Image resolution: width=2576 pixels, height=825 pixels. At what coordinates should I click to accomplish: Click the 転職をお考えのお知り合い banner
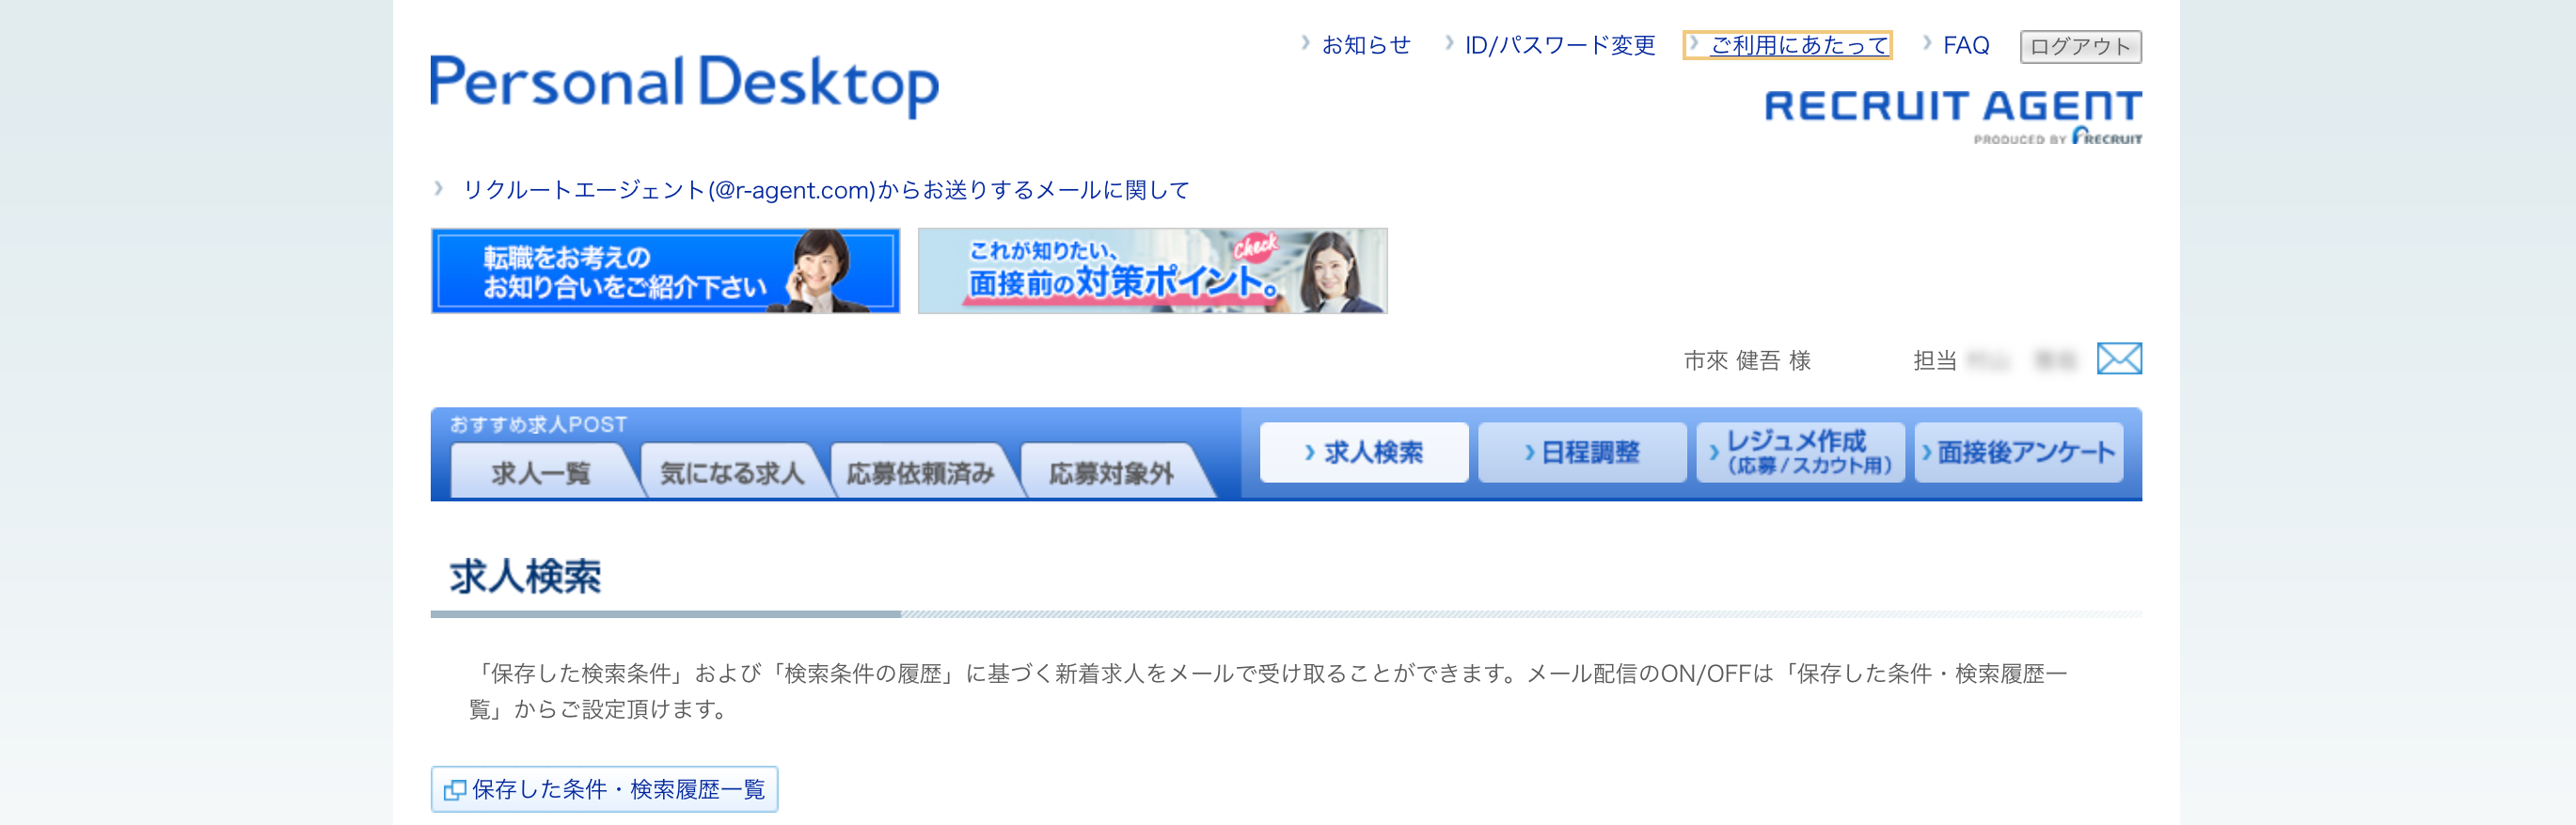click(x=665, y=271)
